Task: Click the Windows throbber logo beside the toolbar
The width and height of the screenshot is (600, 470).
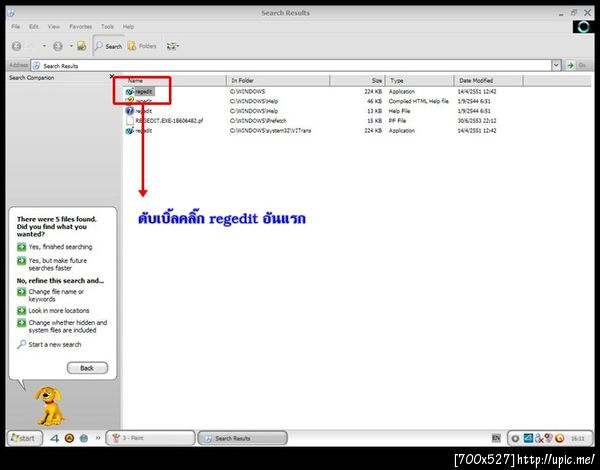Action: click(x=583, y=27)
